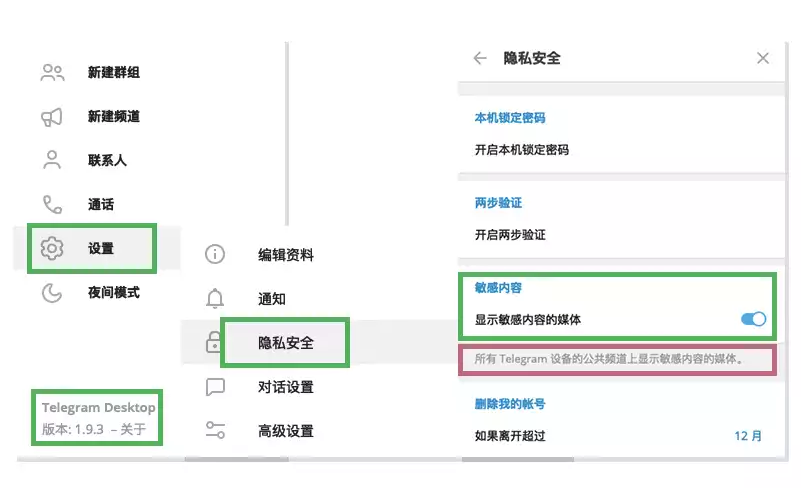The height and width of the screenshot is (488, 801).
Task: Click 开启本机锁定密码 option
Action: coord(522,150)
